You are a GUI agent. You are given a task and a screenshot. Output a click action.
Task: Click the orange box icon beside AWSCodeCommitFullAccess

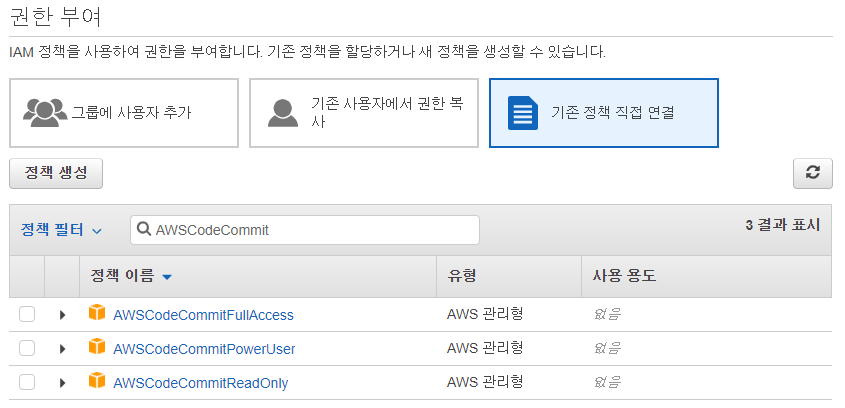97,312
